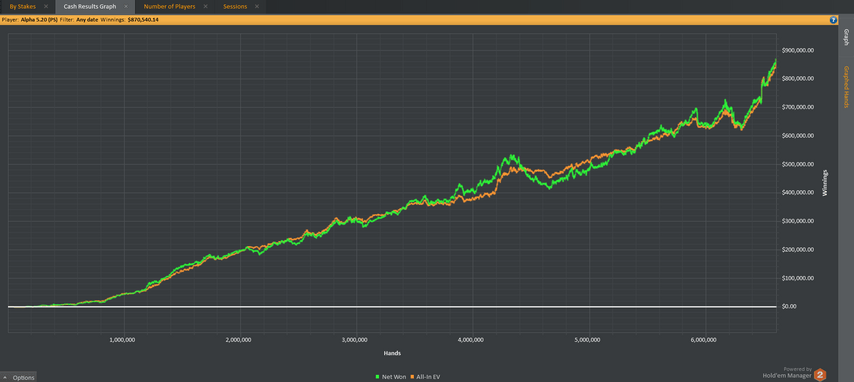The width and height of the screenshot is (854, 382).
Task: Click the Hold'em Manager 2 logo icon
Action: (820, 375)
